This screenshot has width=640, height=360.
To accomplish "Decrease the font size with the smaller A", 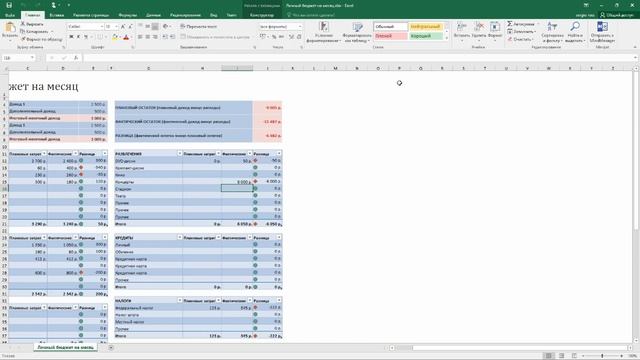I will [x=130, y=27].
